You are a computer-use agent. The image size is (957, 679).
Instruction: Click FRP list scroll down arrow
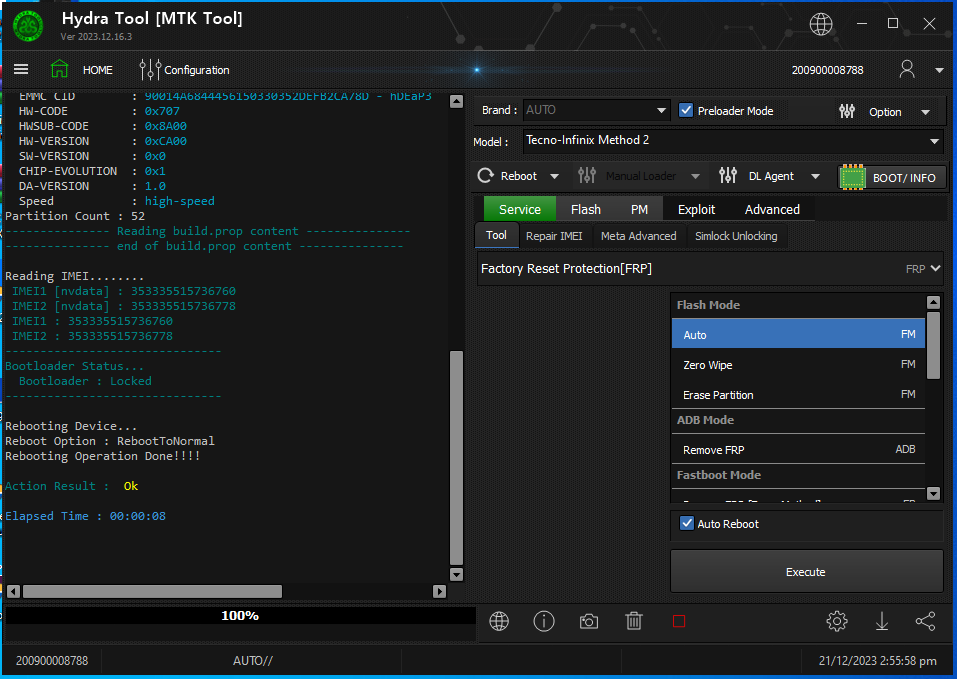pos(933,494)
